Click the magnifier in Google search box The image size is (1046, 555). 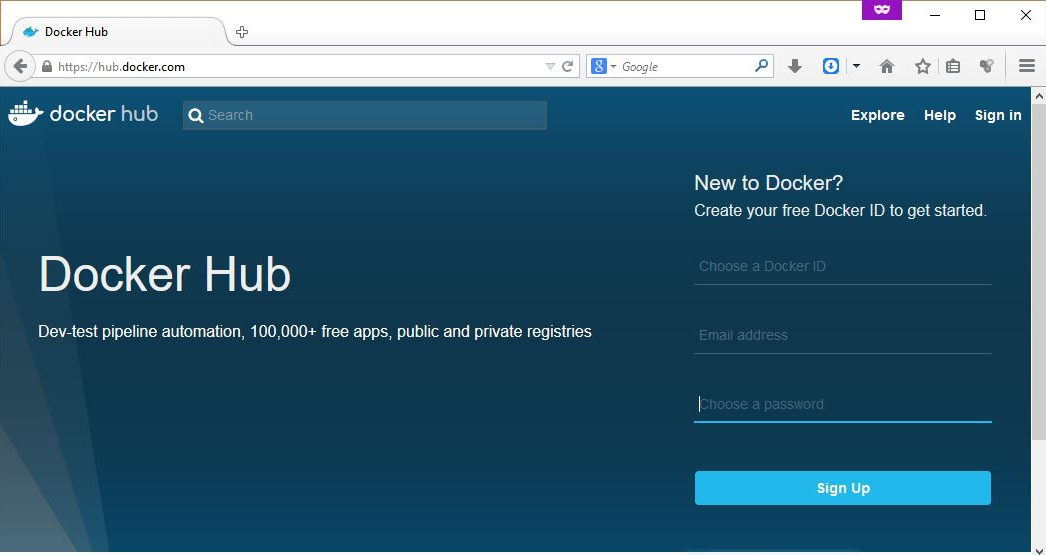point(762,67)
